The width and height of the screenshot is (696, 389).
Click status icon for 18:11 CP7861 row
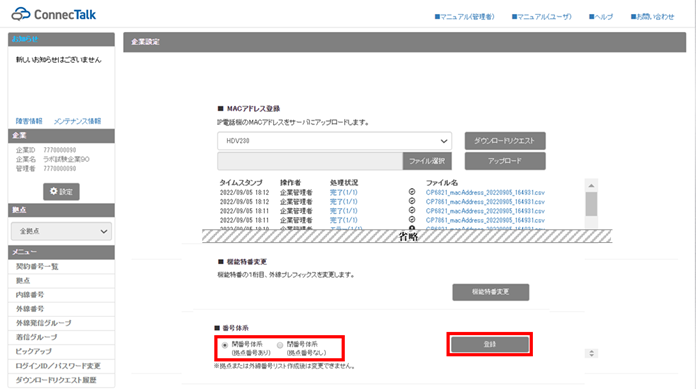tap(412, 220)
